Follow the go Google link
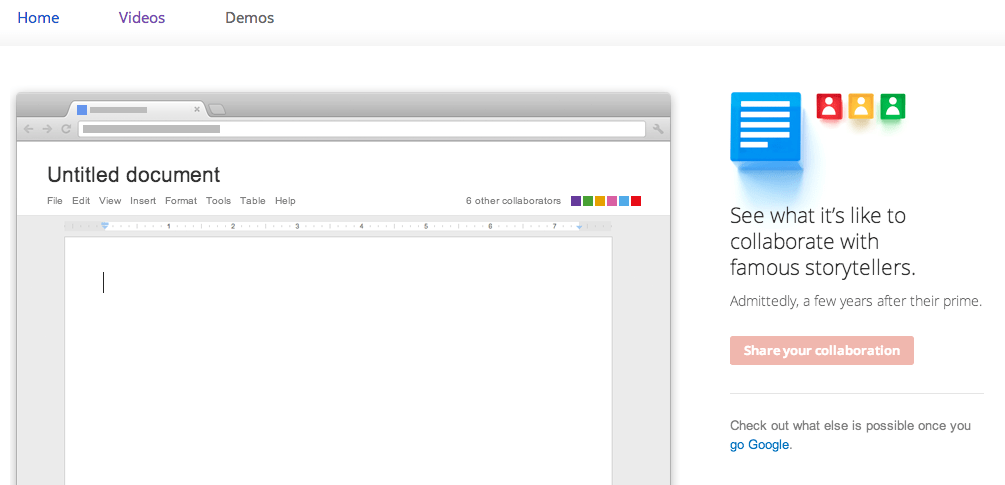 click(x=759, y=445)
